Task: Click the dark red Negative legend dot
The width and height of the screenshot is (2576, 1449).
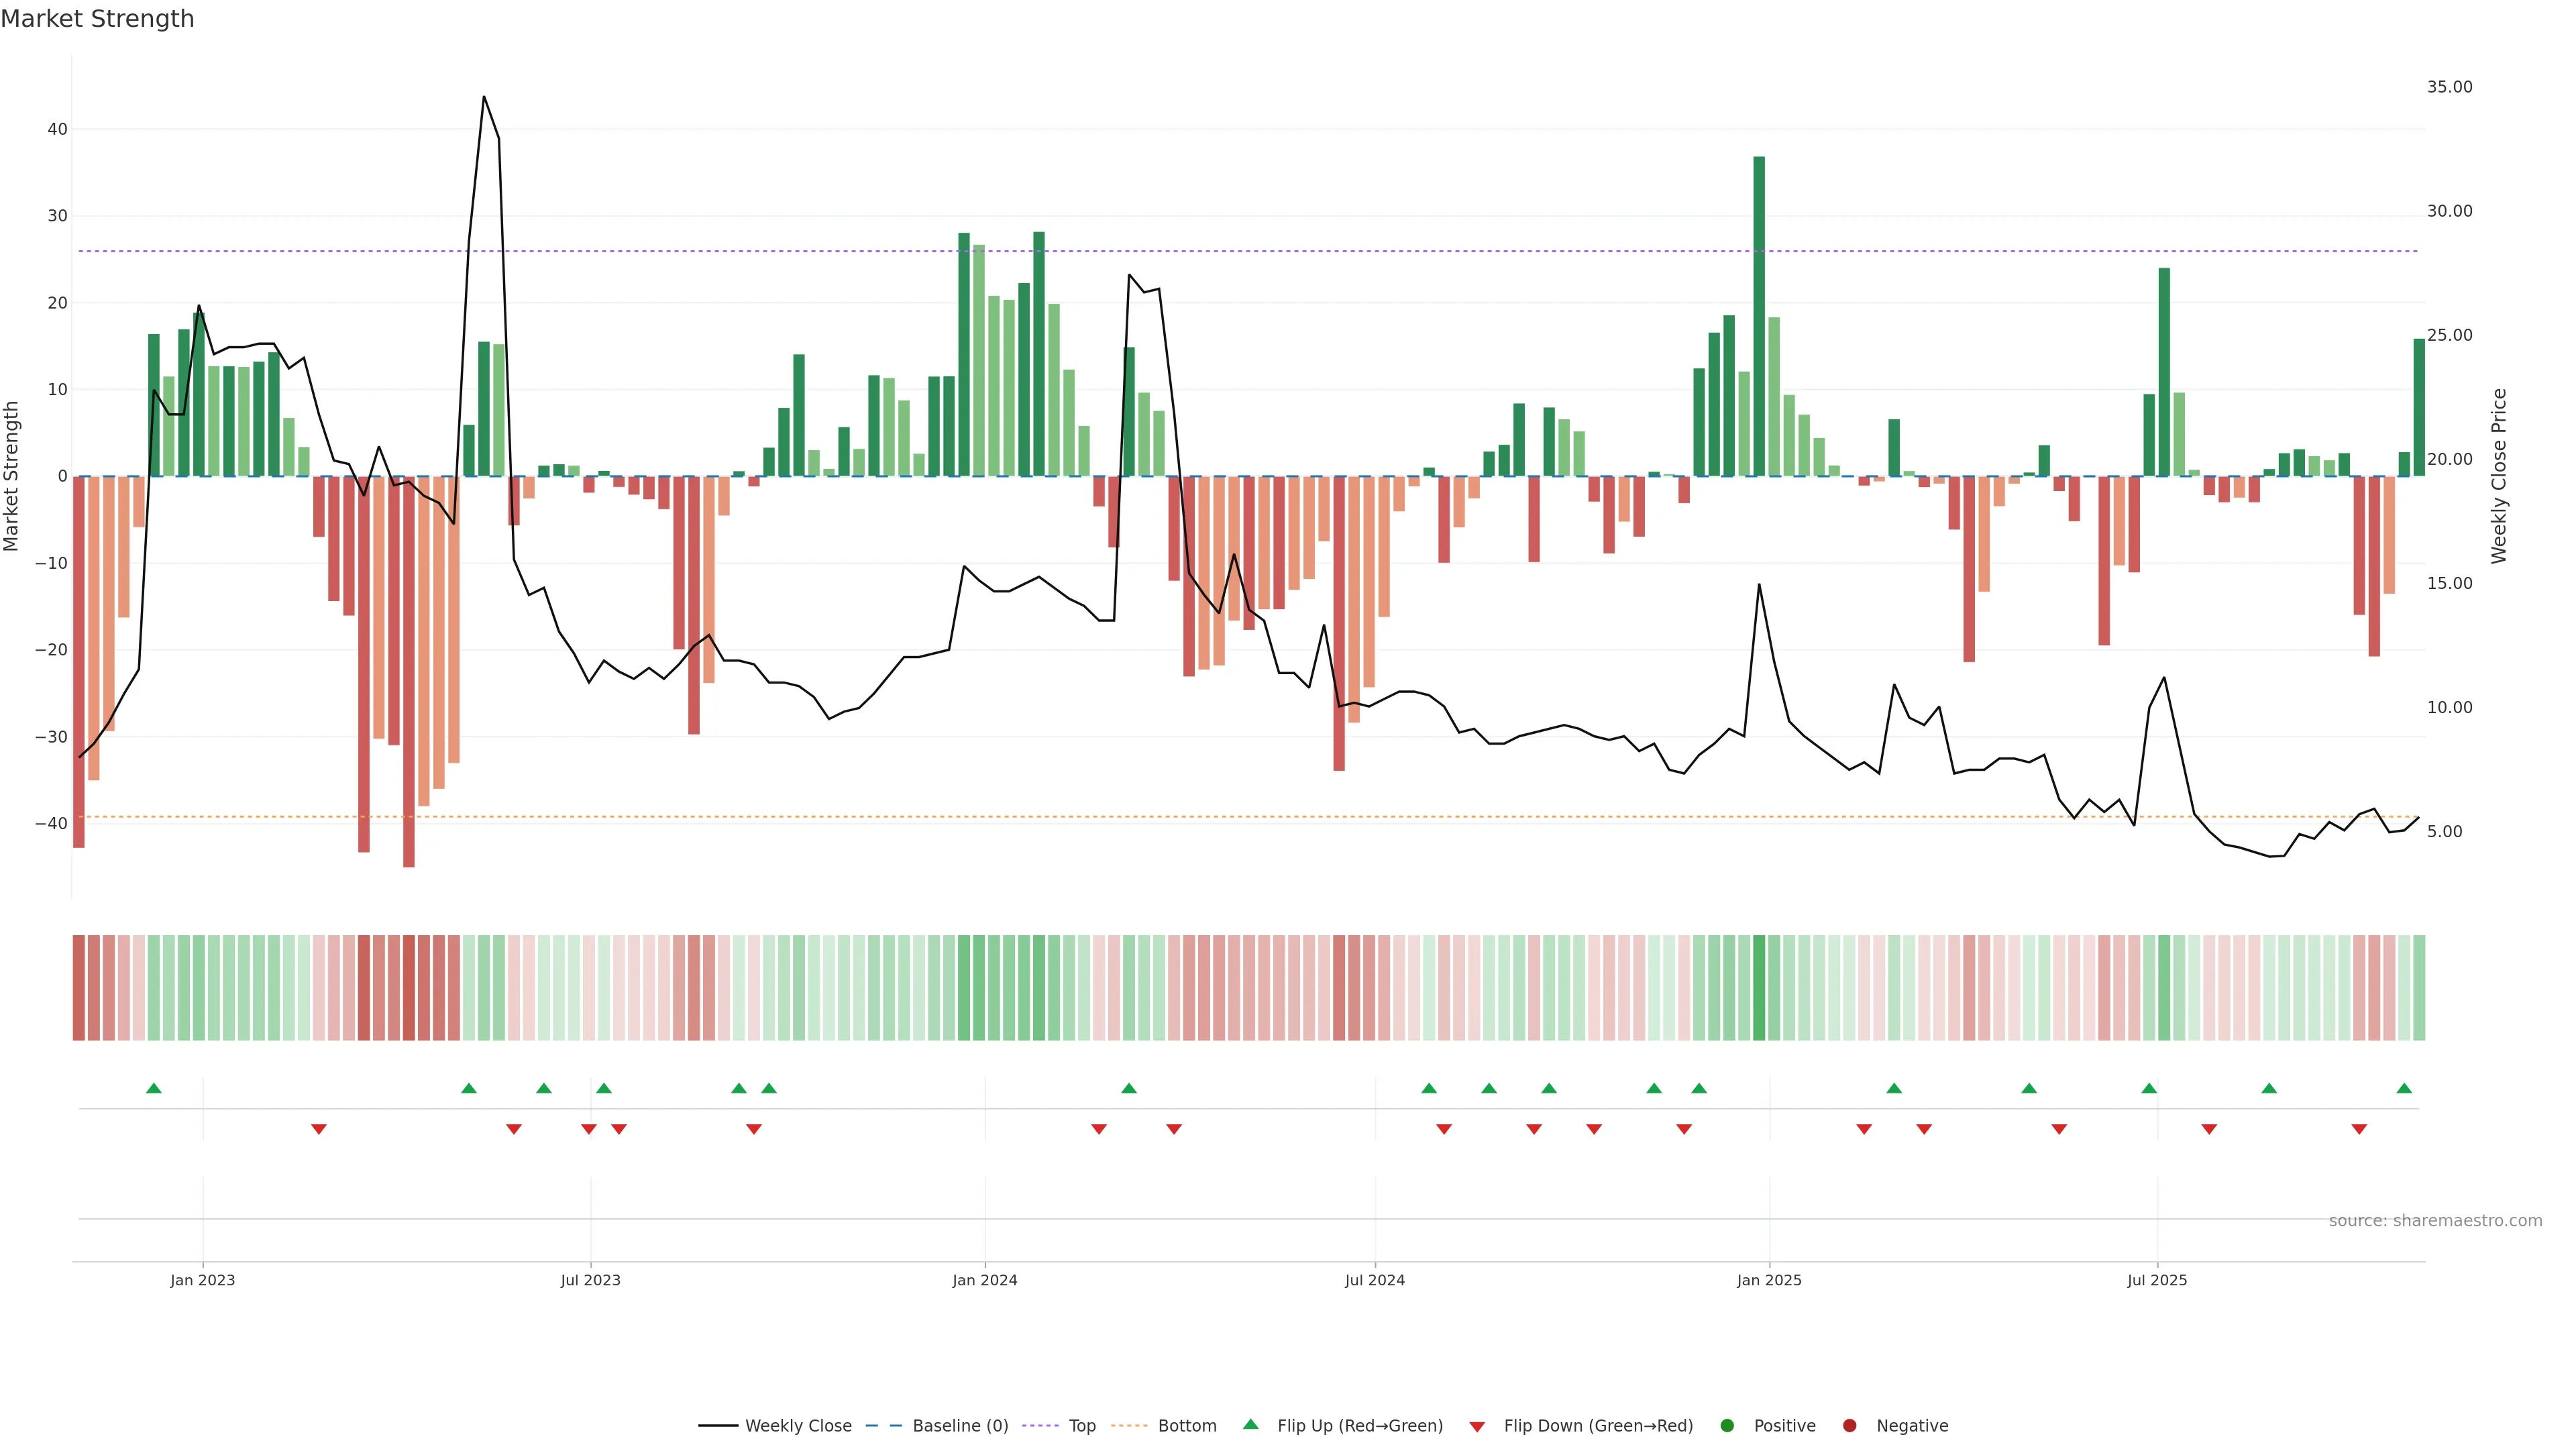Action: 1849,1426
